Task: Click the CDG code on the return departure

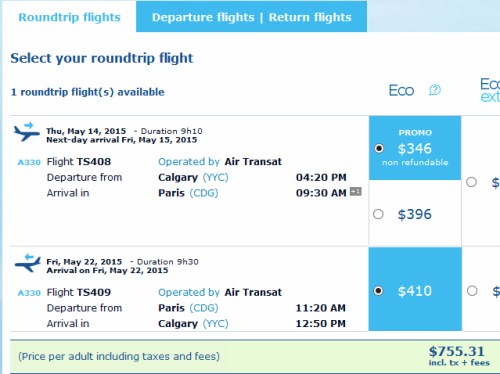Action: pos(204,308)
